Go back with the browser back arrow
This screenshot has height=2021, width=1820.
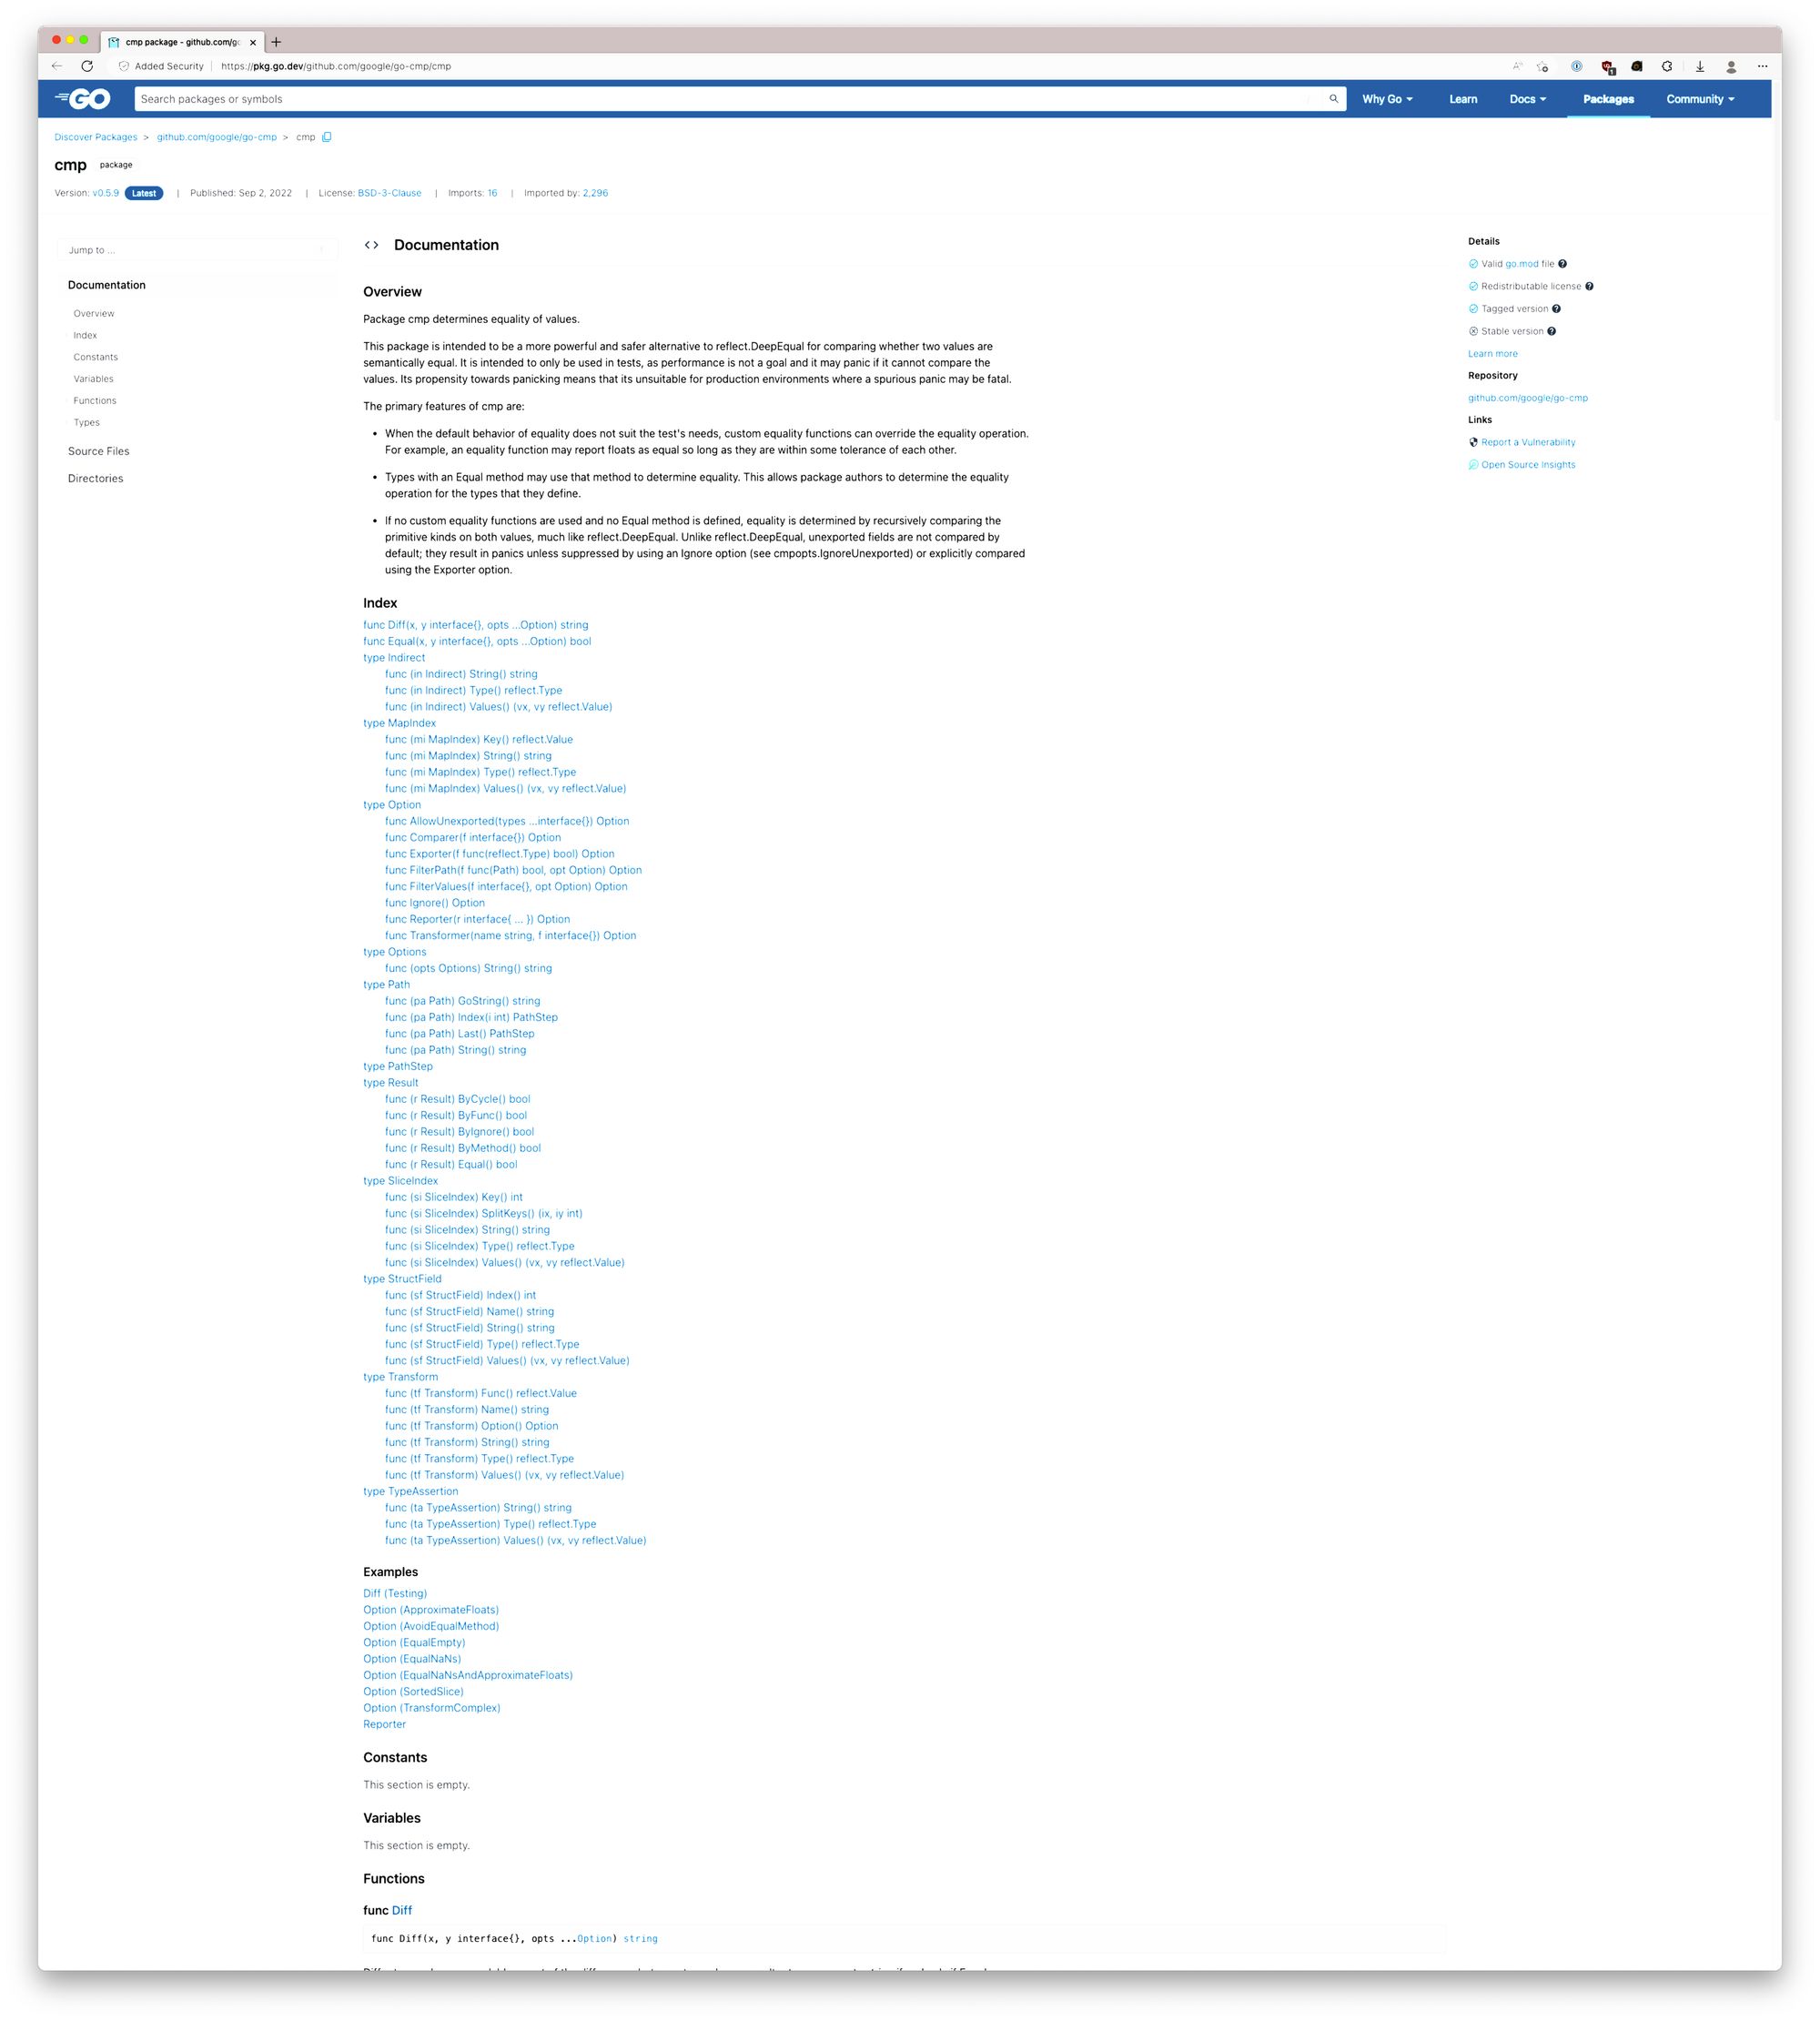tap(57, 66)
